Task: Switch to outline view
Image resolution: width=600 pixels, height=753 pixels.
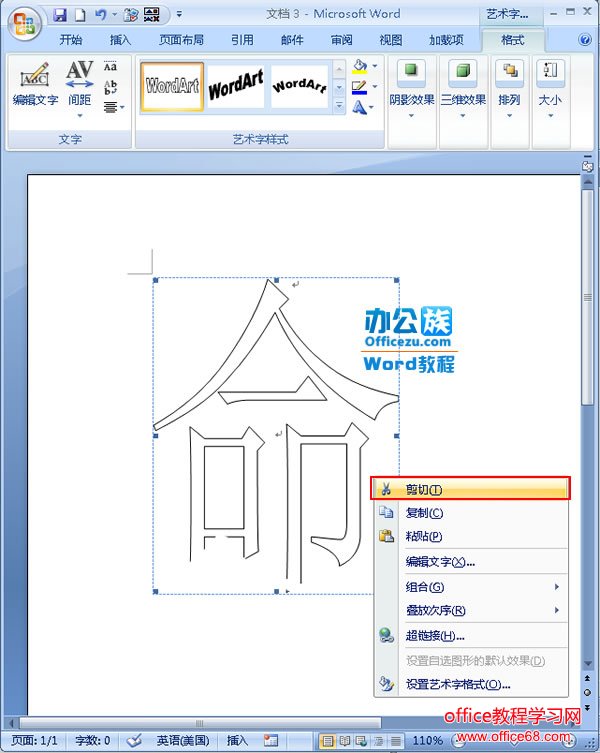Action: (x=379, y=741)
